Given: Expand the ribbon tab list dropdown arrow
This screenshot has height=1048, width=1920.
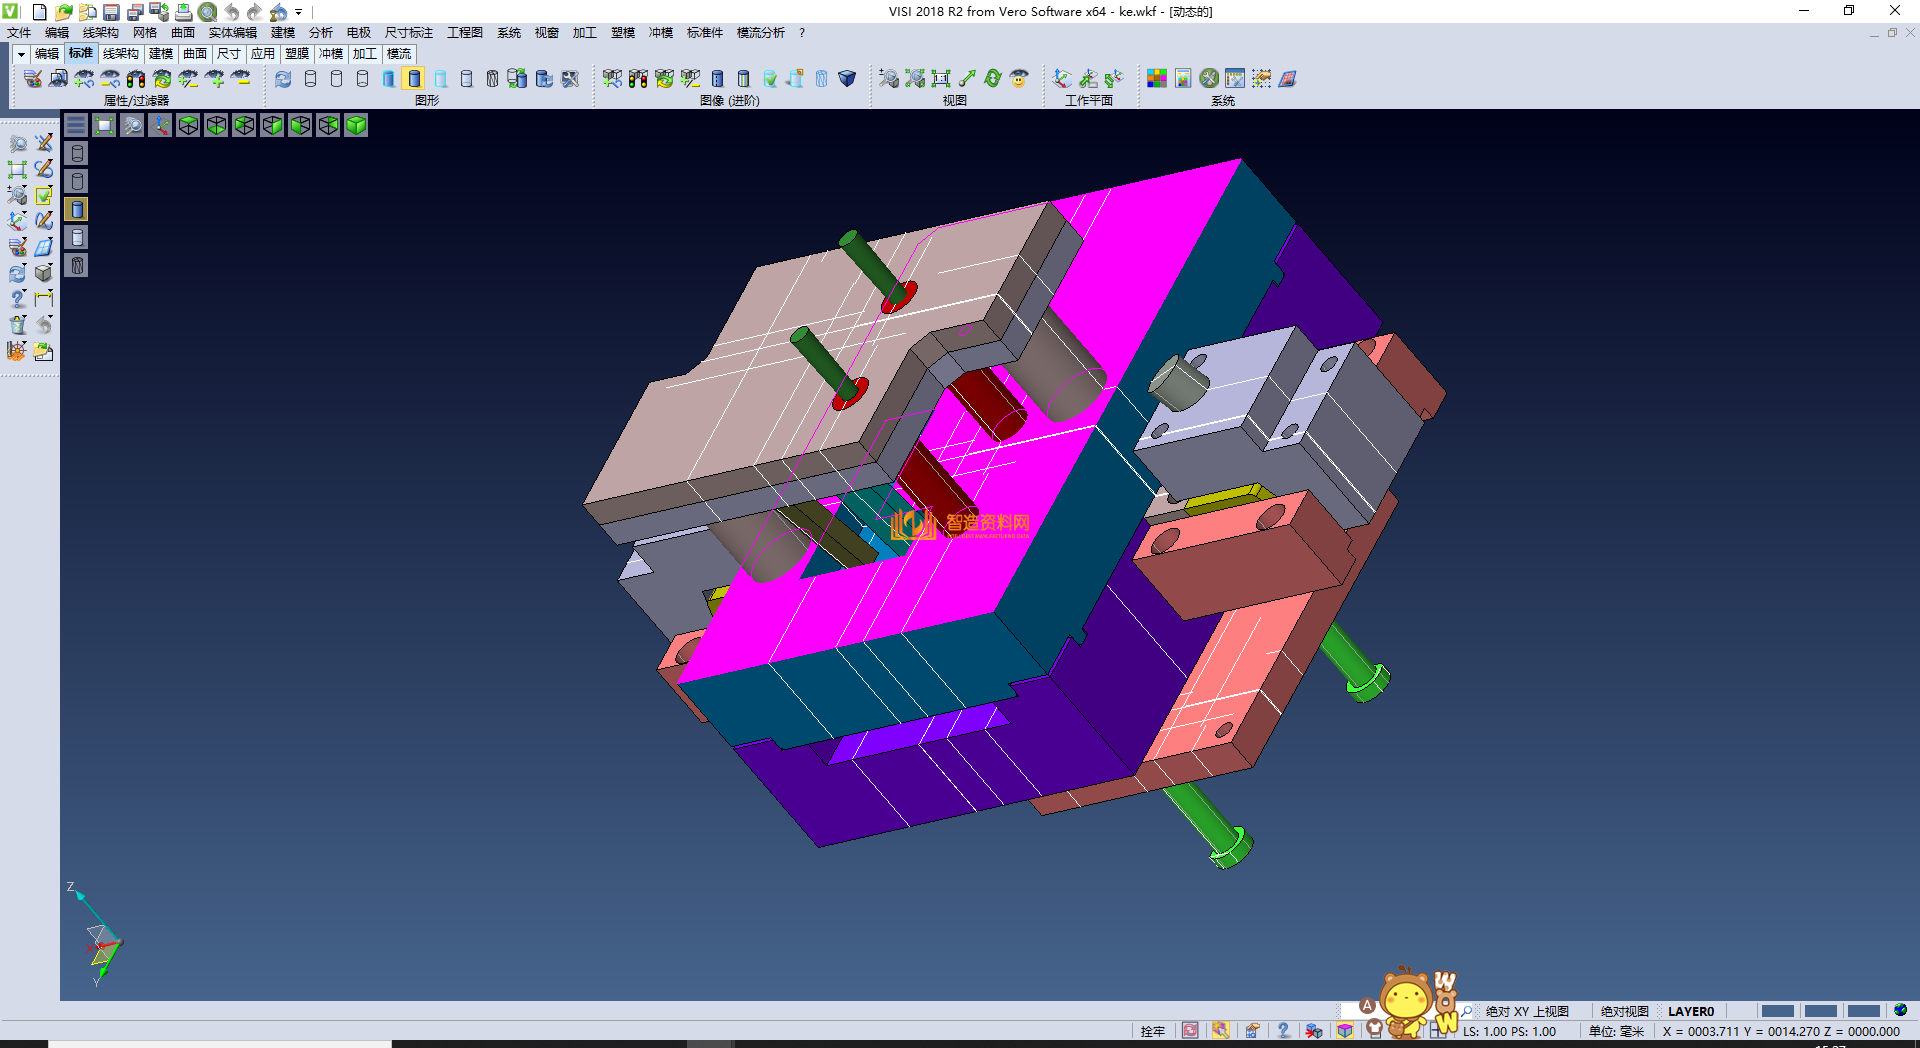Looking at the screenshot, I should [x=21, y=54].
